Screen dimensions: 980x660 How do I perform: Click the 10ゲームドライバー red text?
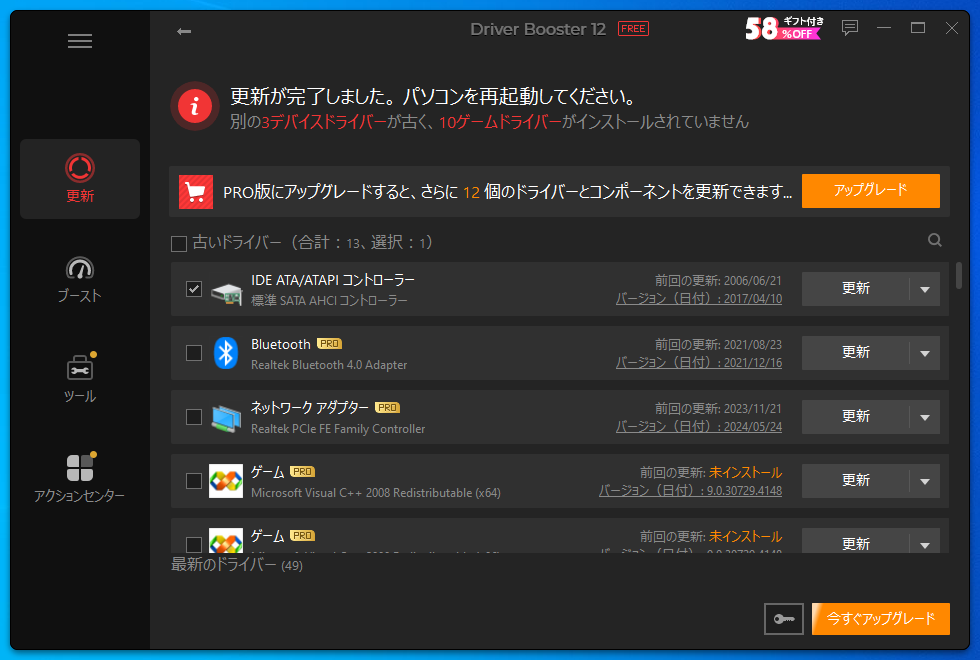pos(500,122)
